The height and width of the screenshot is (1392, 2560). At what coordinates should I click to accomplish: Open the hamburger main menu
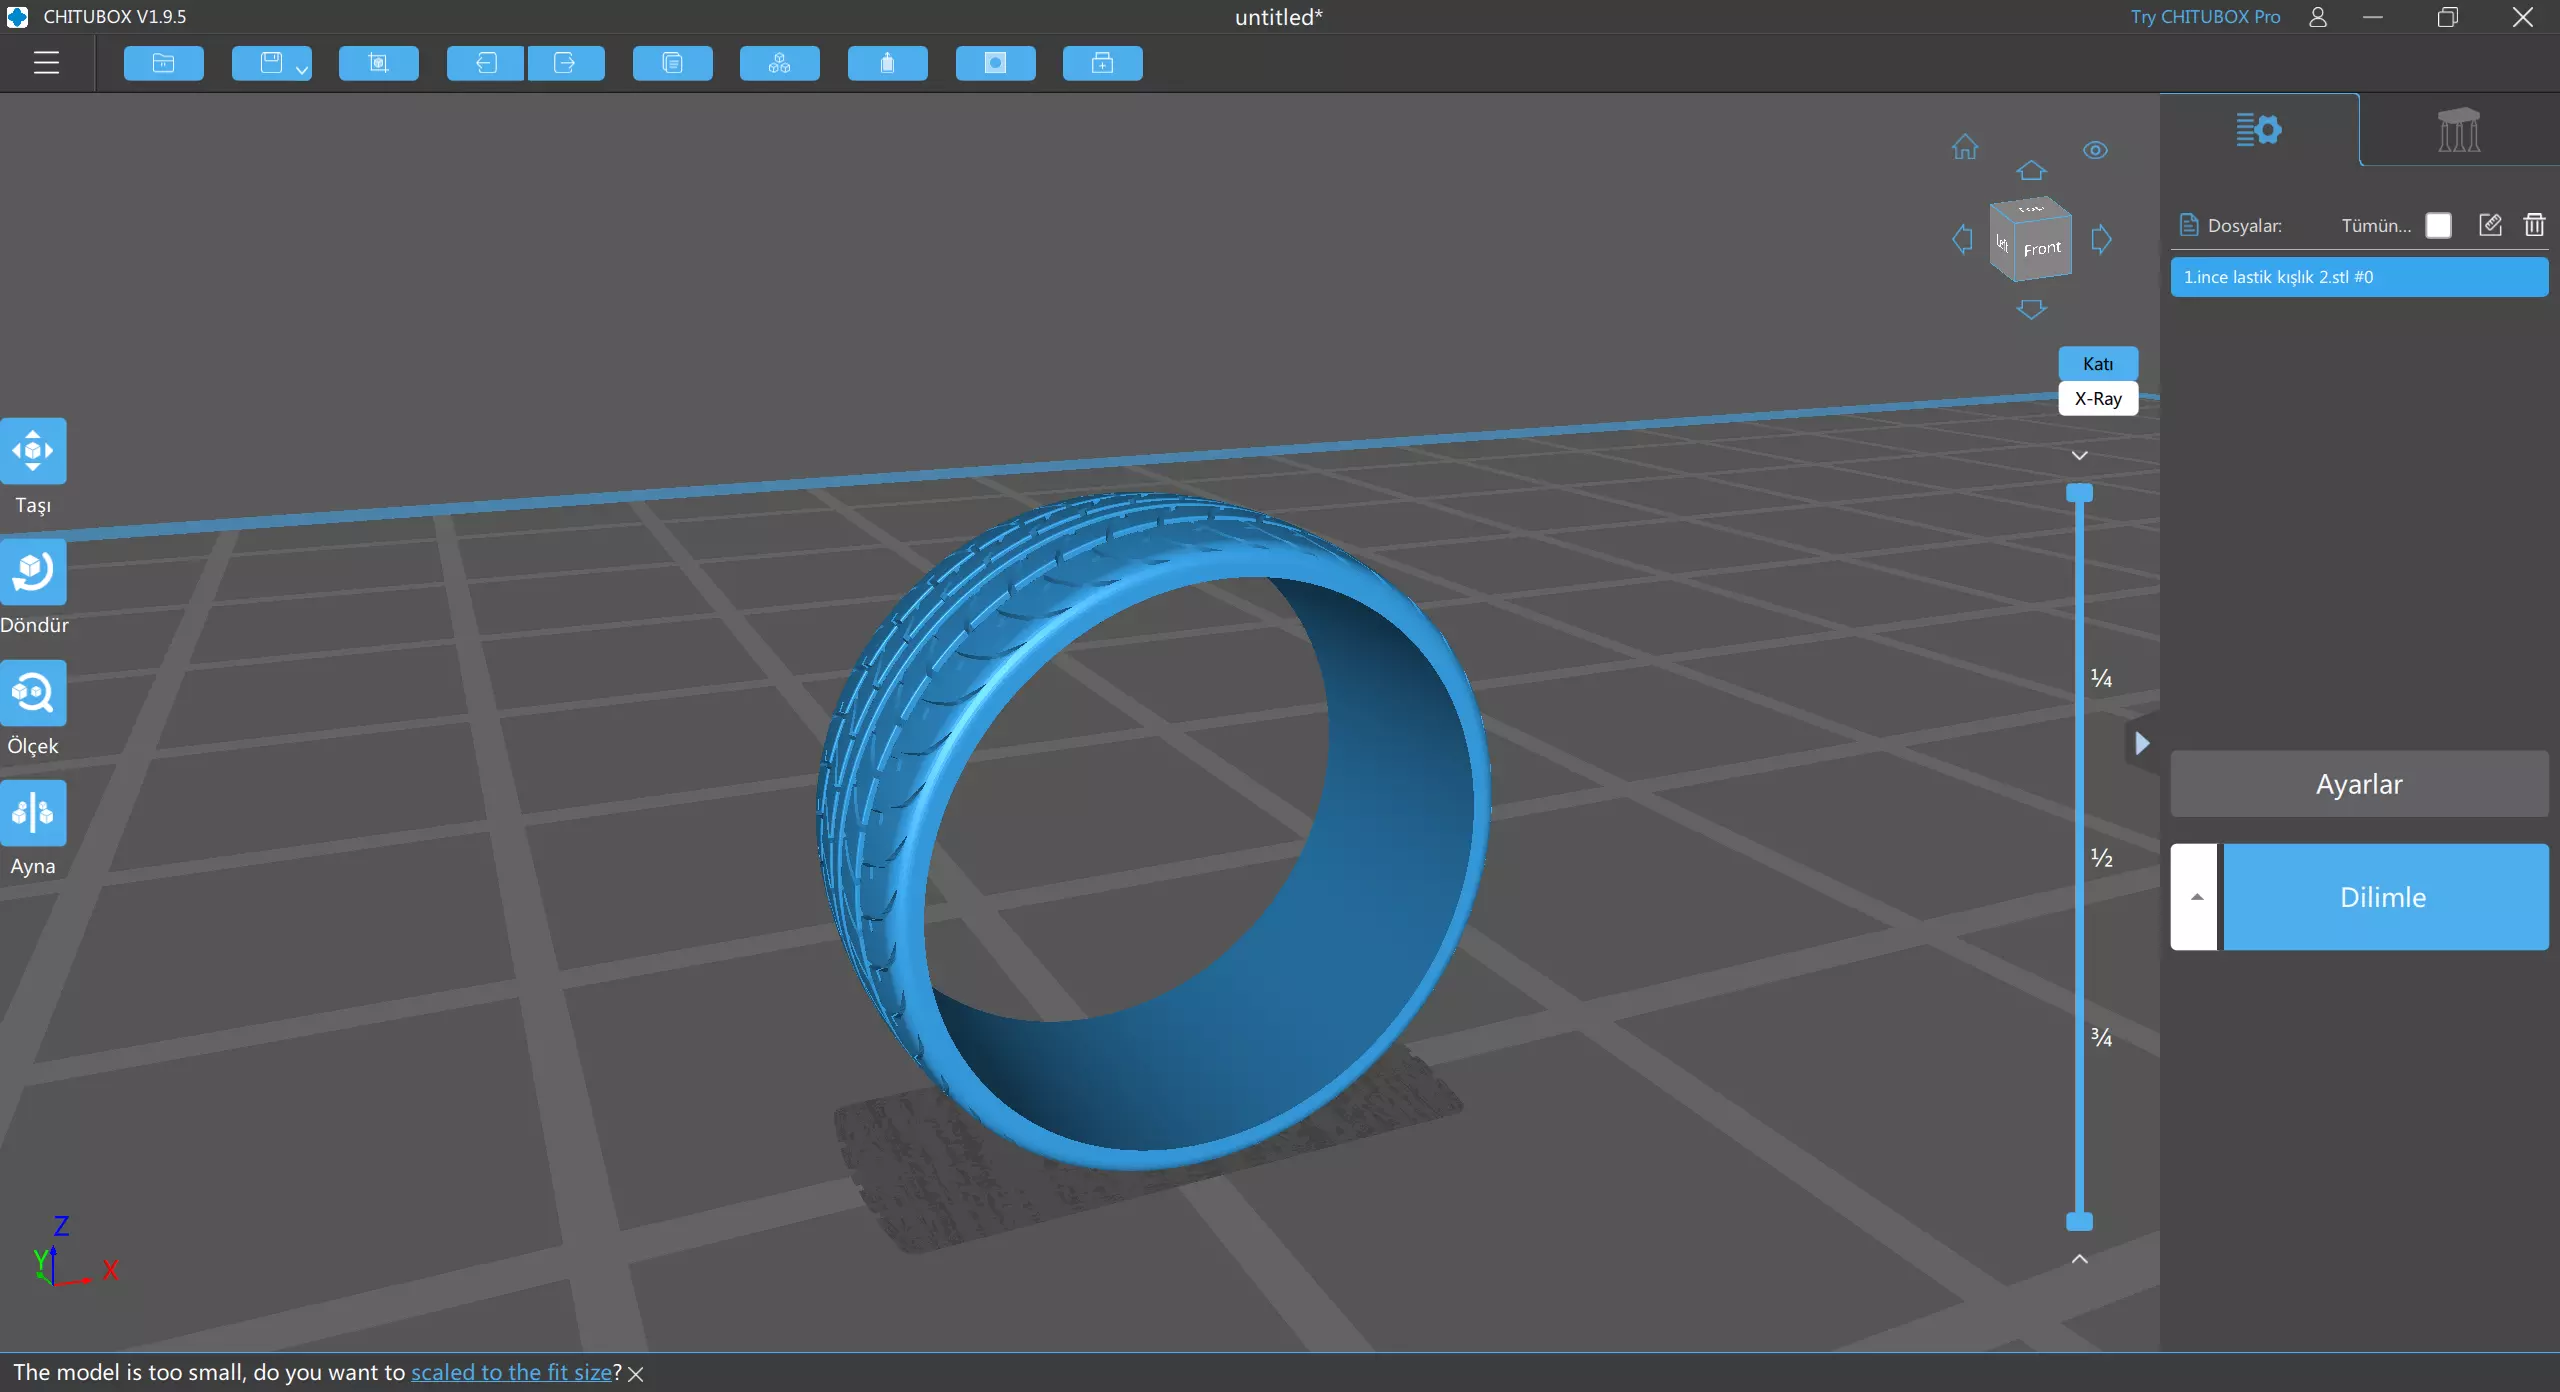pyautogui.click(x=46, y=63)
